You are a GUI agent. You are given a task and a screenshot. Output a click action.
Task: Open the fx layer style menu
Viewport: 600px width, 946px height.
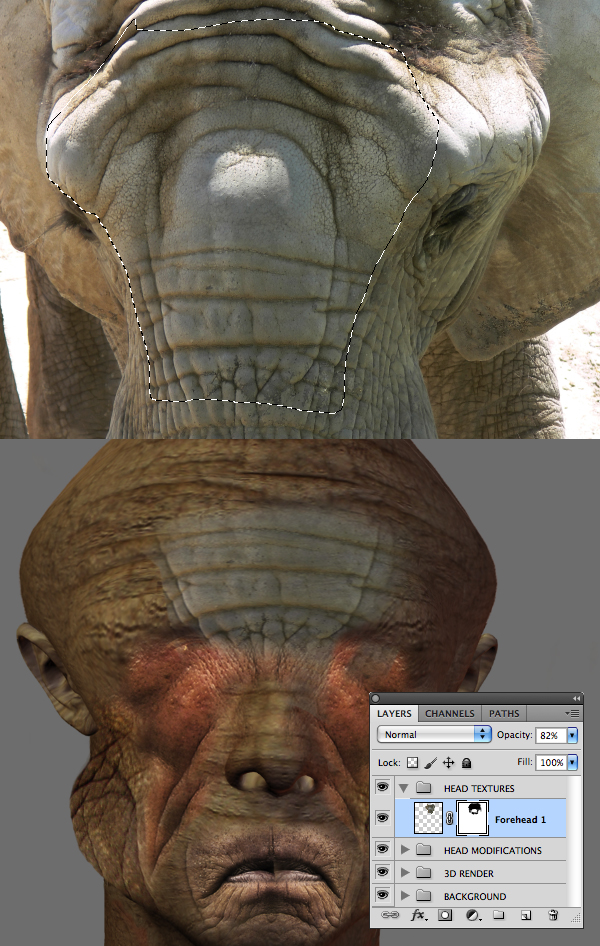pyautogui.click(x=418, y=915)
